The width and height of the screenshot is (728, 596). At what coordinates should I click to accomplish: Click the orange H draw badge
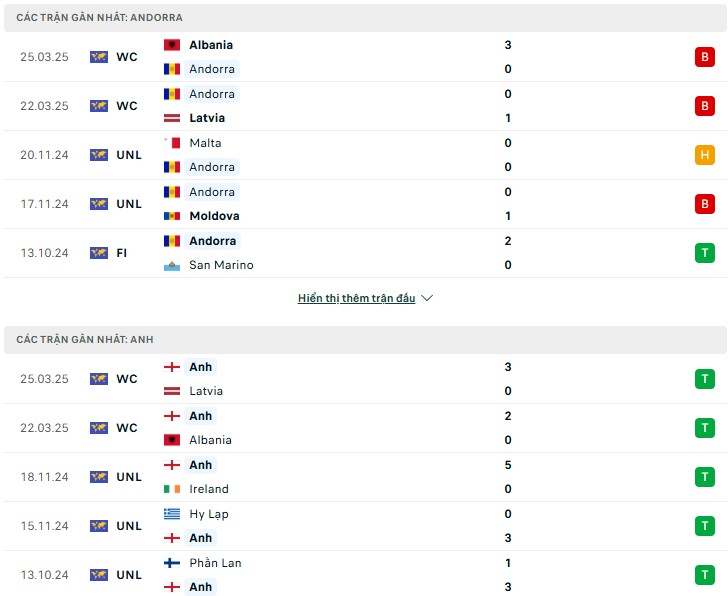pyautogui.click(x=704, y=155)
